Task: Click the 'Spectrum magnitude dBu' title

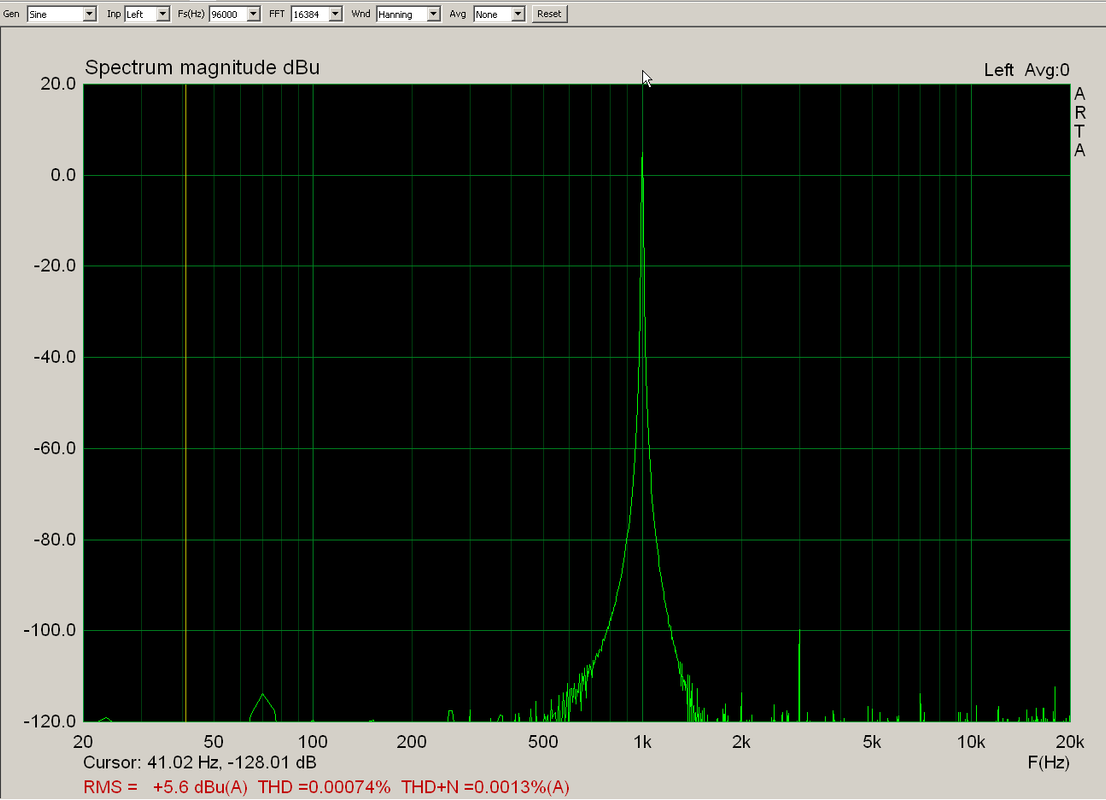Action: [202, 68]
